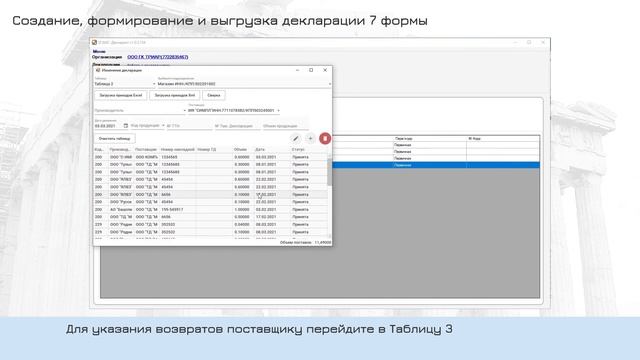Viewport: 640px width, 360px height.
Task: Open the 'Код продукции' dropdown
Action: pos(147,126)
